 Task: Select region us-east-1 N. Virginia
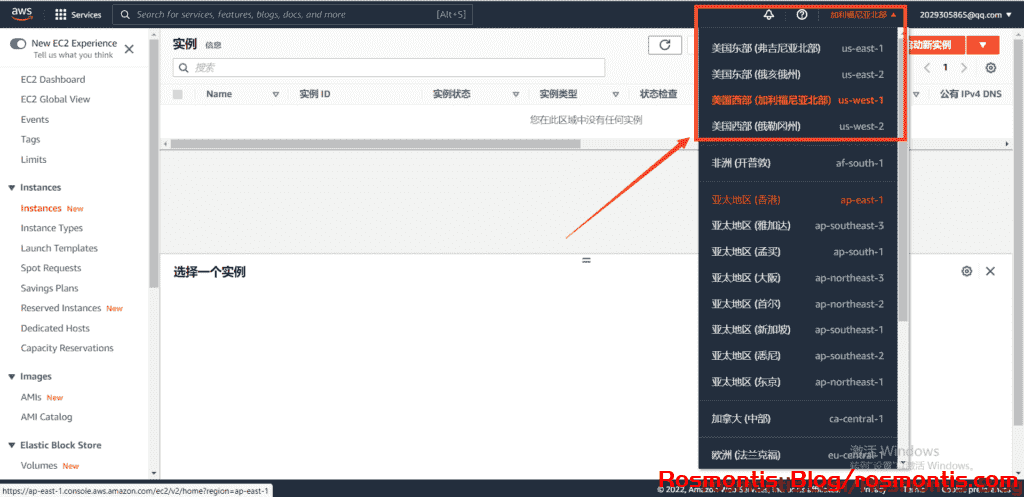click(797, 48)
